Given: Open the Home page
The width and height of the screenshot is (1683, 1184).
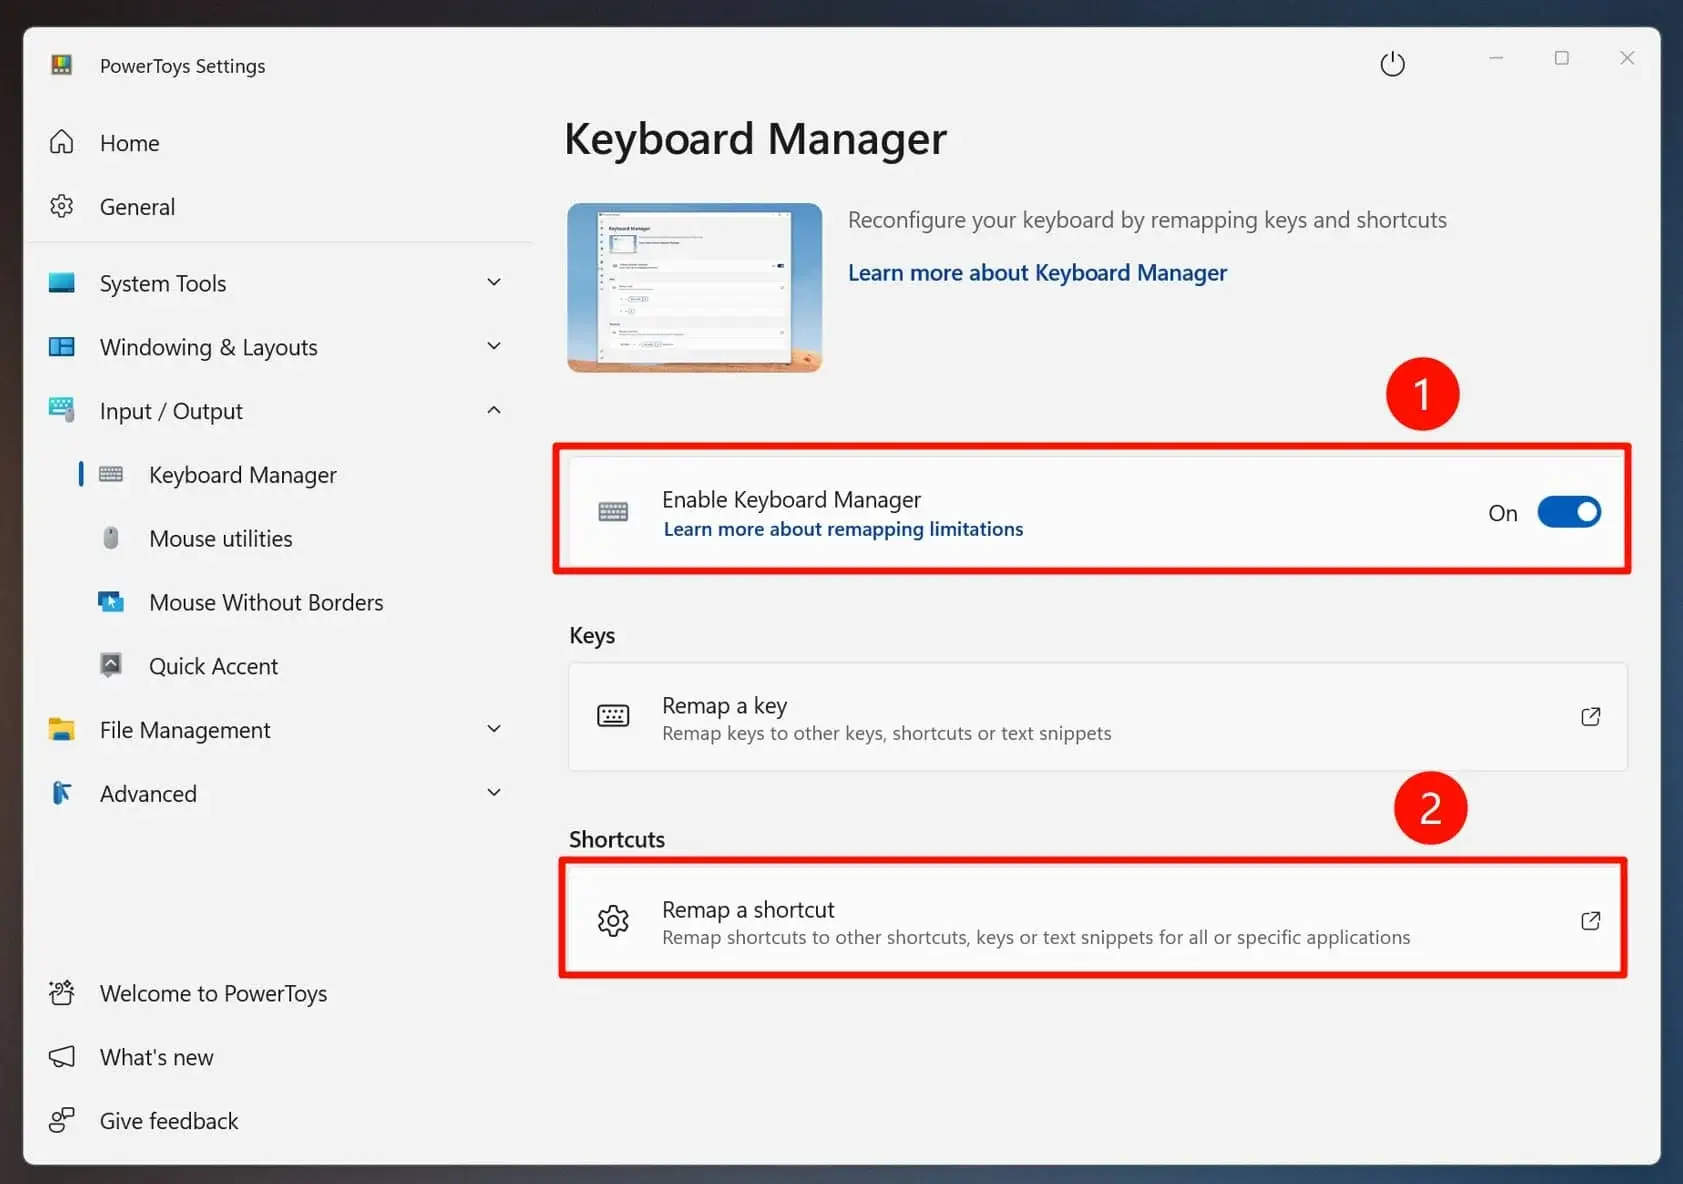Looking at the screenshot, I should 129,142.
